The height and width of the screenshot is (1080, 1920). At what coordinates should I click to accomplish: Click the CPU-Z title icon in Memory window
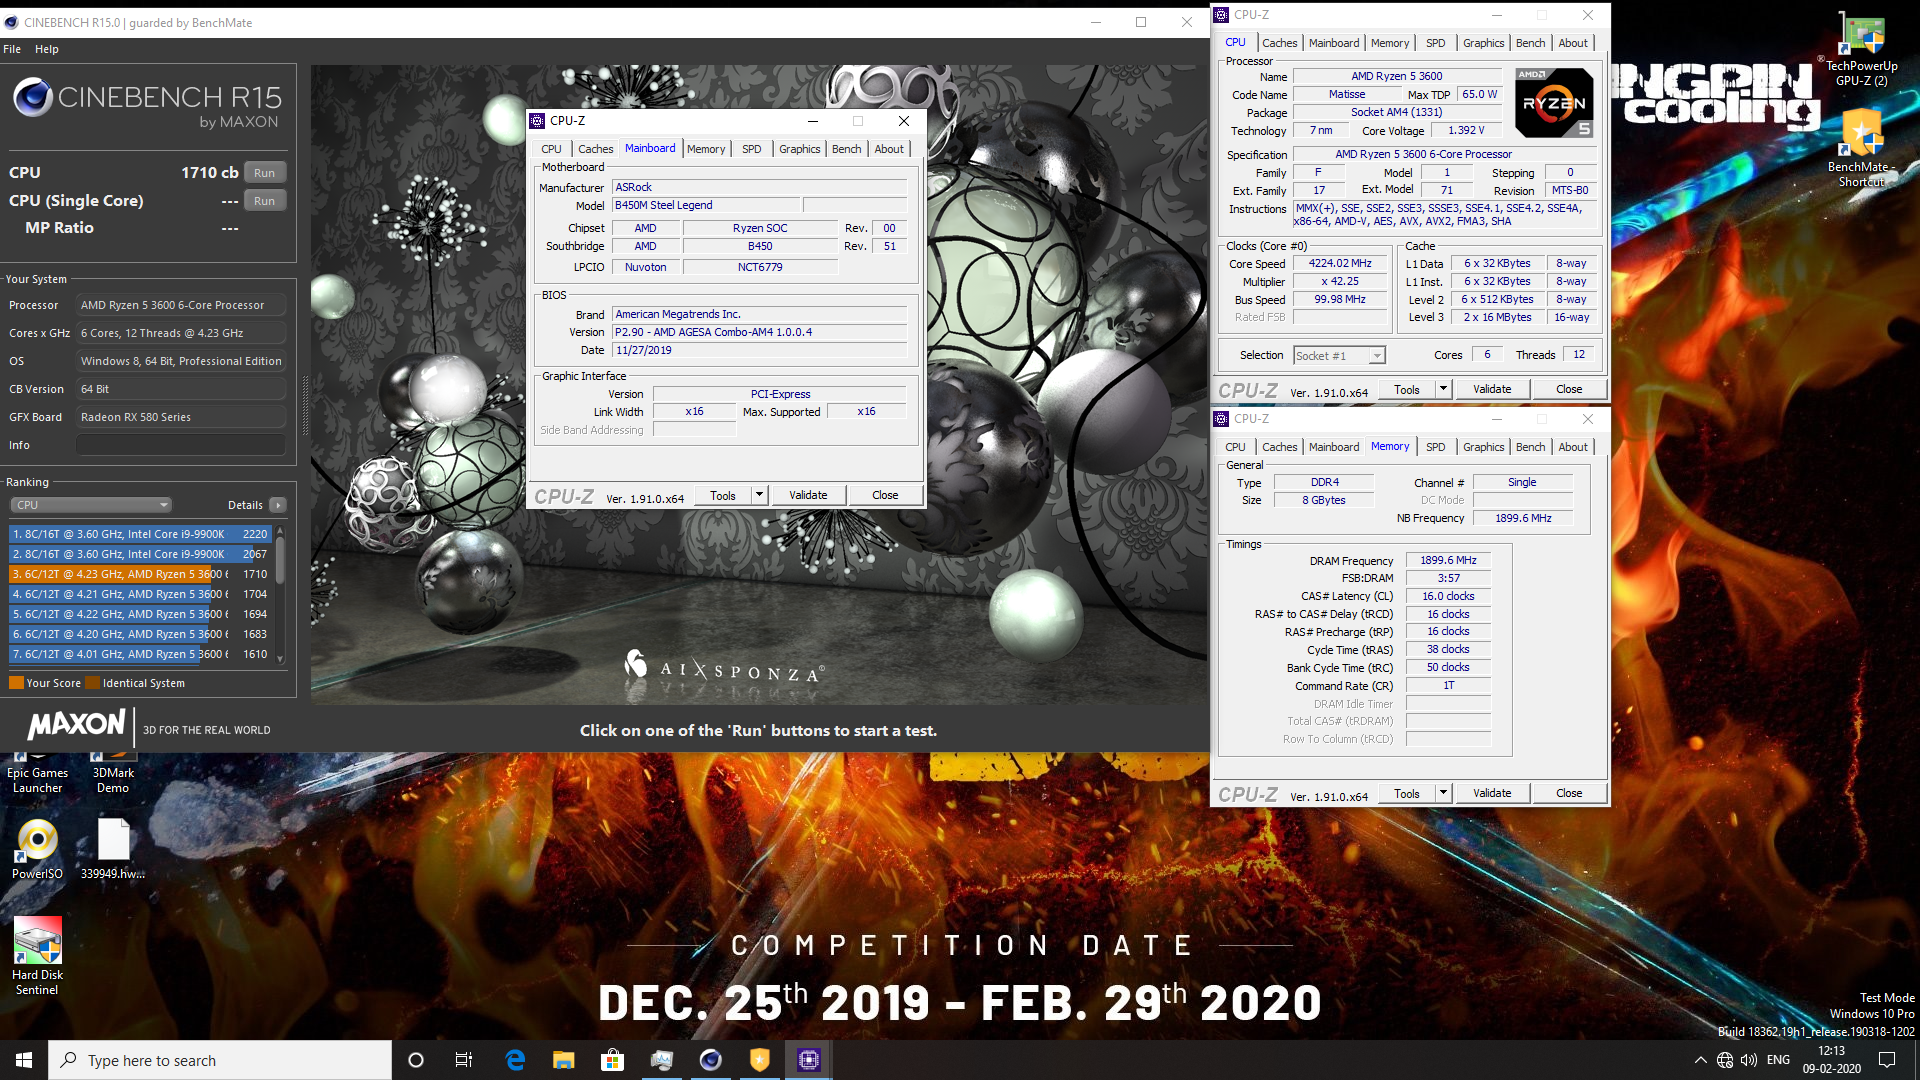1221,419
